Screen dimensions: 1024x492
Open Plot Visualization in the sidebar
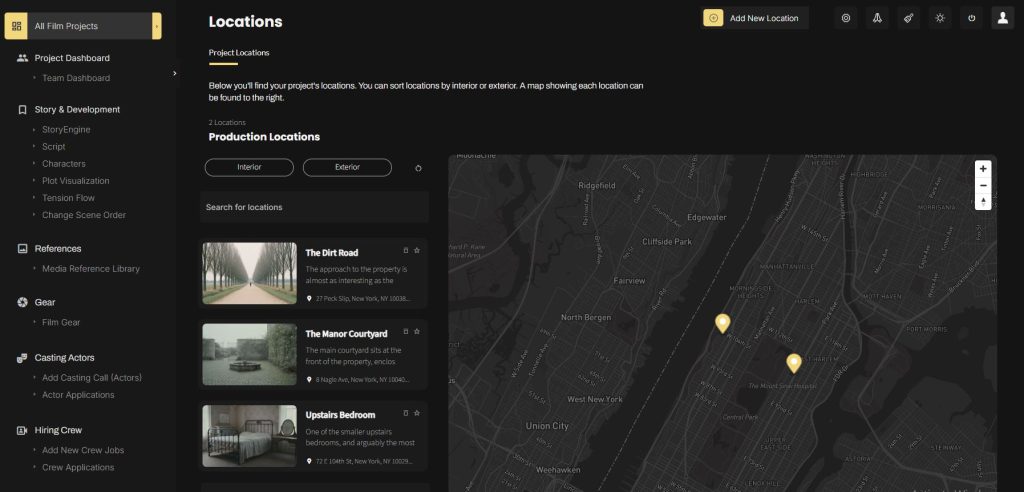click(x=76, y=180)
